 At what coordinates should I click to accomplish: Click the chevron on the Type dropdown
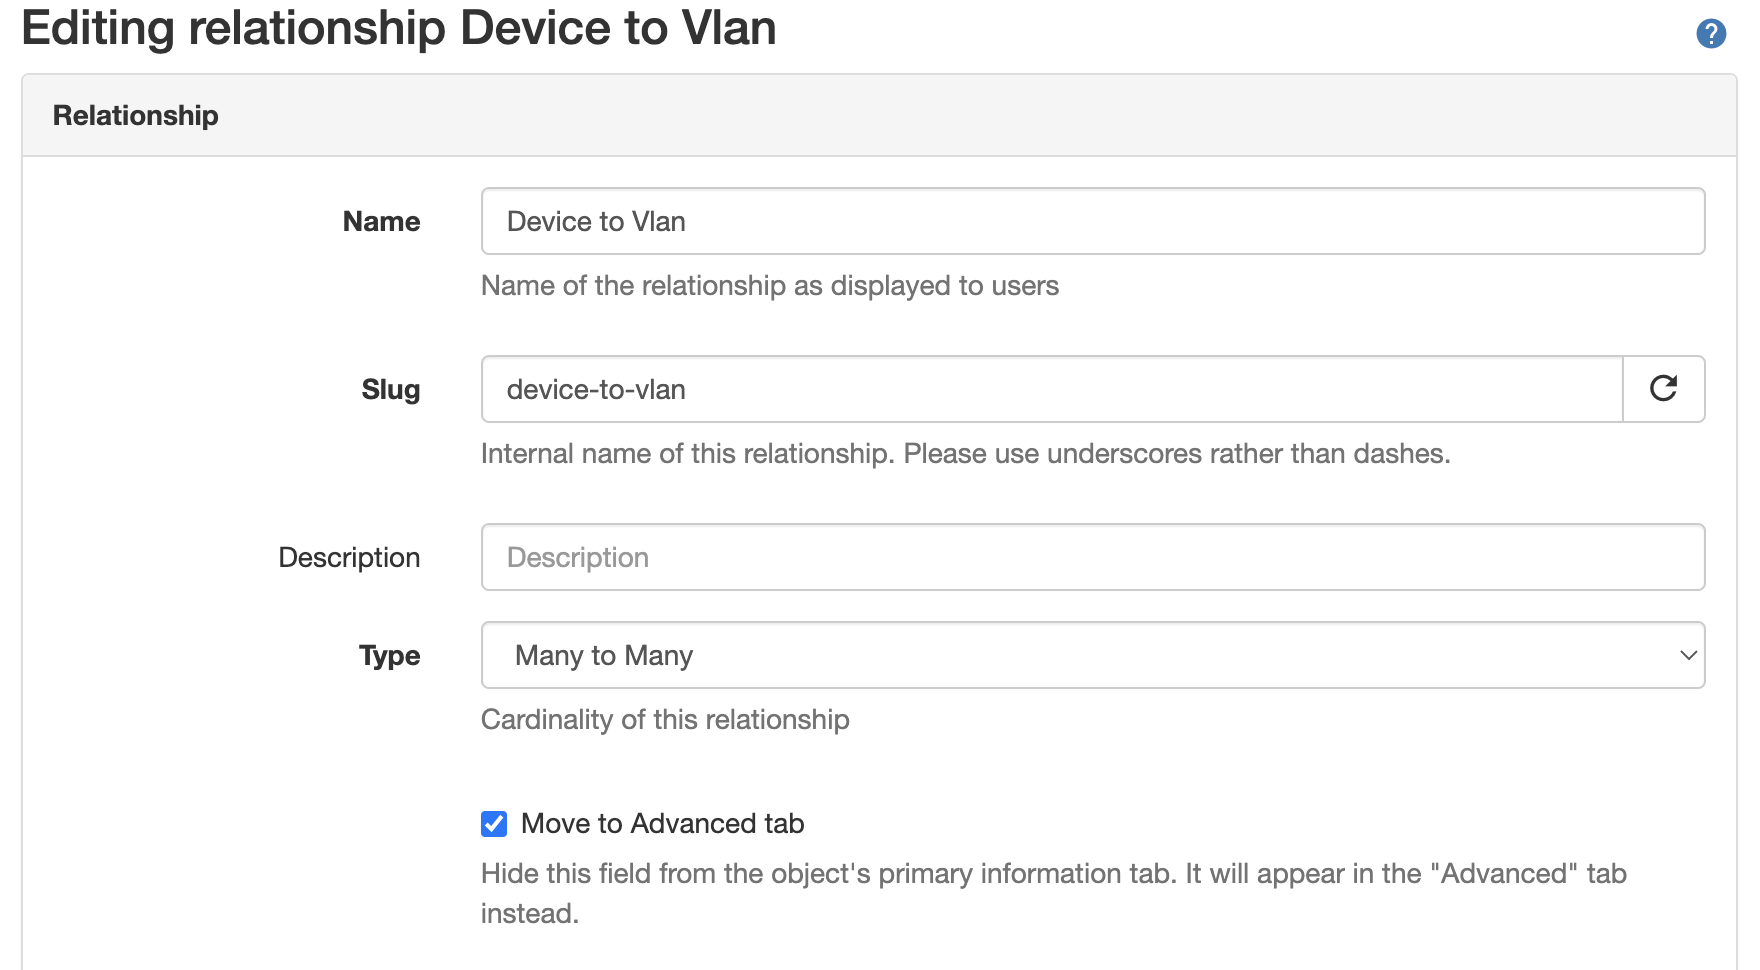pyautogui.click(x=1688, y=655)
